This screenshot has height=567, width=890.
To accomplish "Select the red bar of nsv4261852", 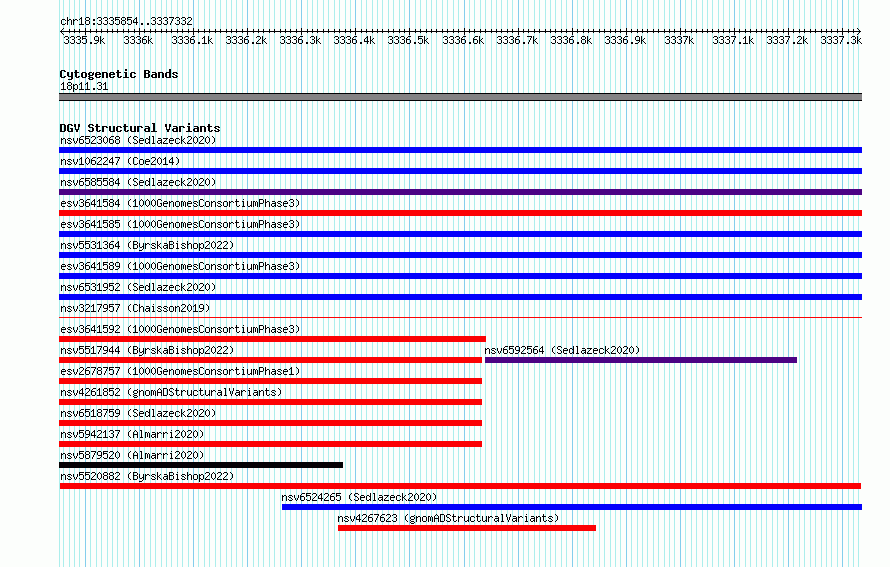I will [270, 402].
